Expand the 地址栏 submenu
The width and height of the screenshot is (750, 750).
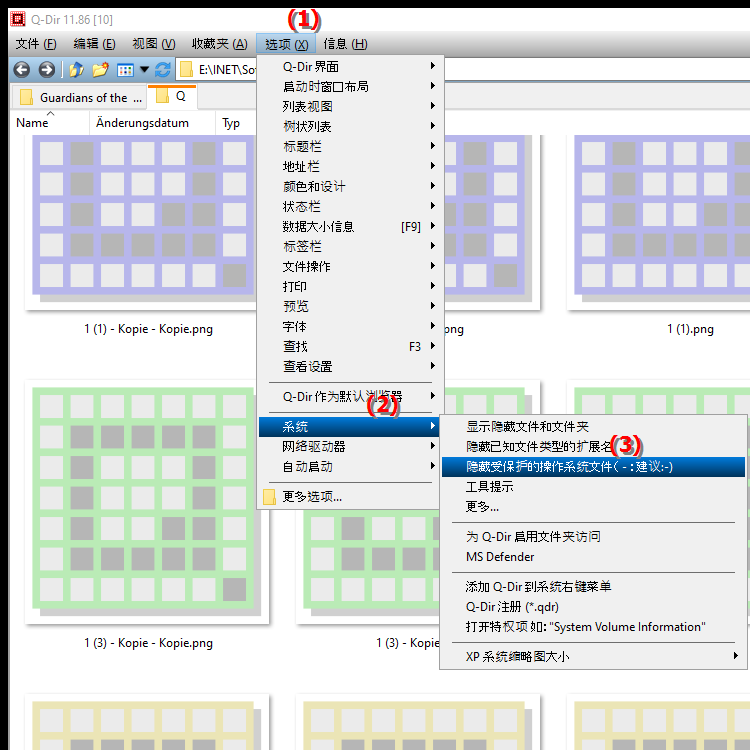(351, 166)
